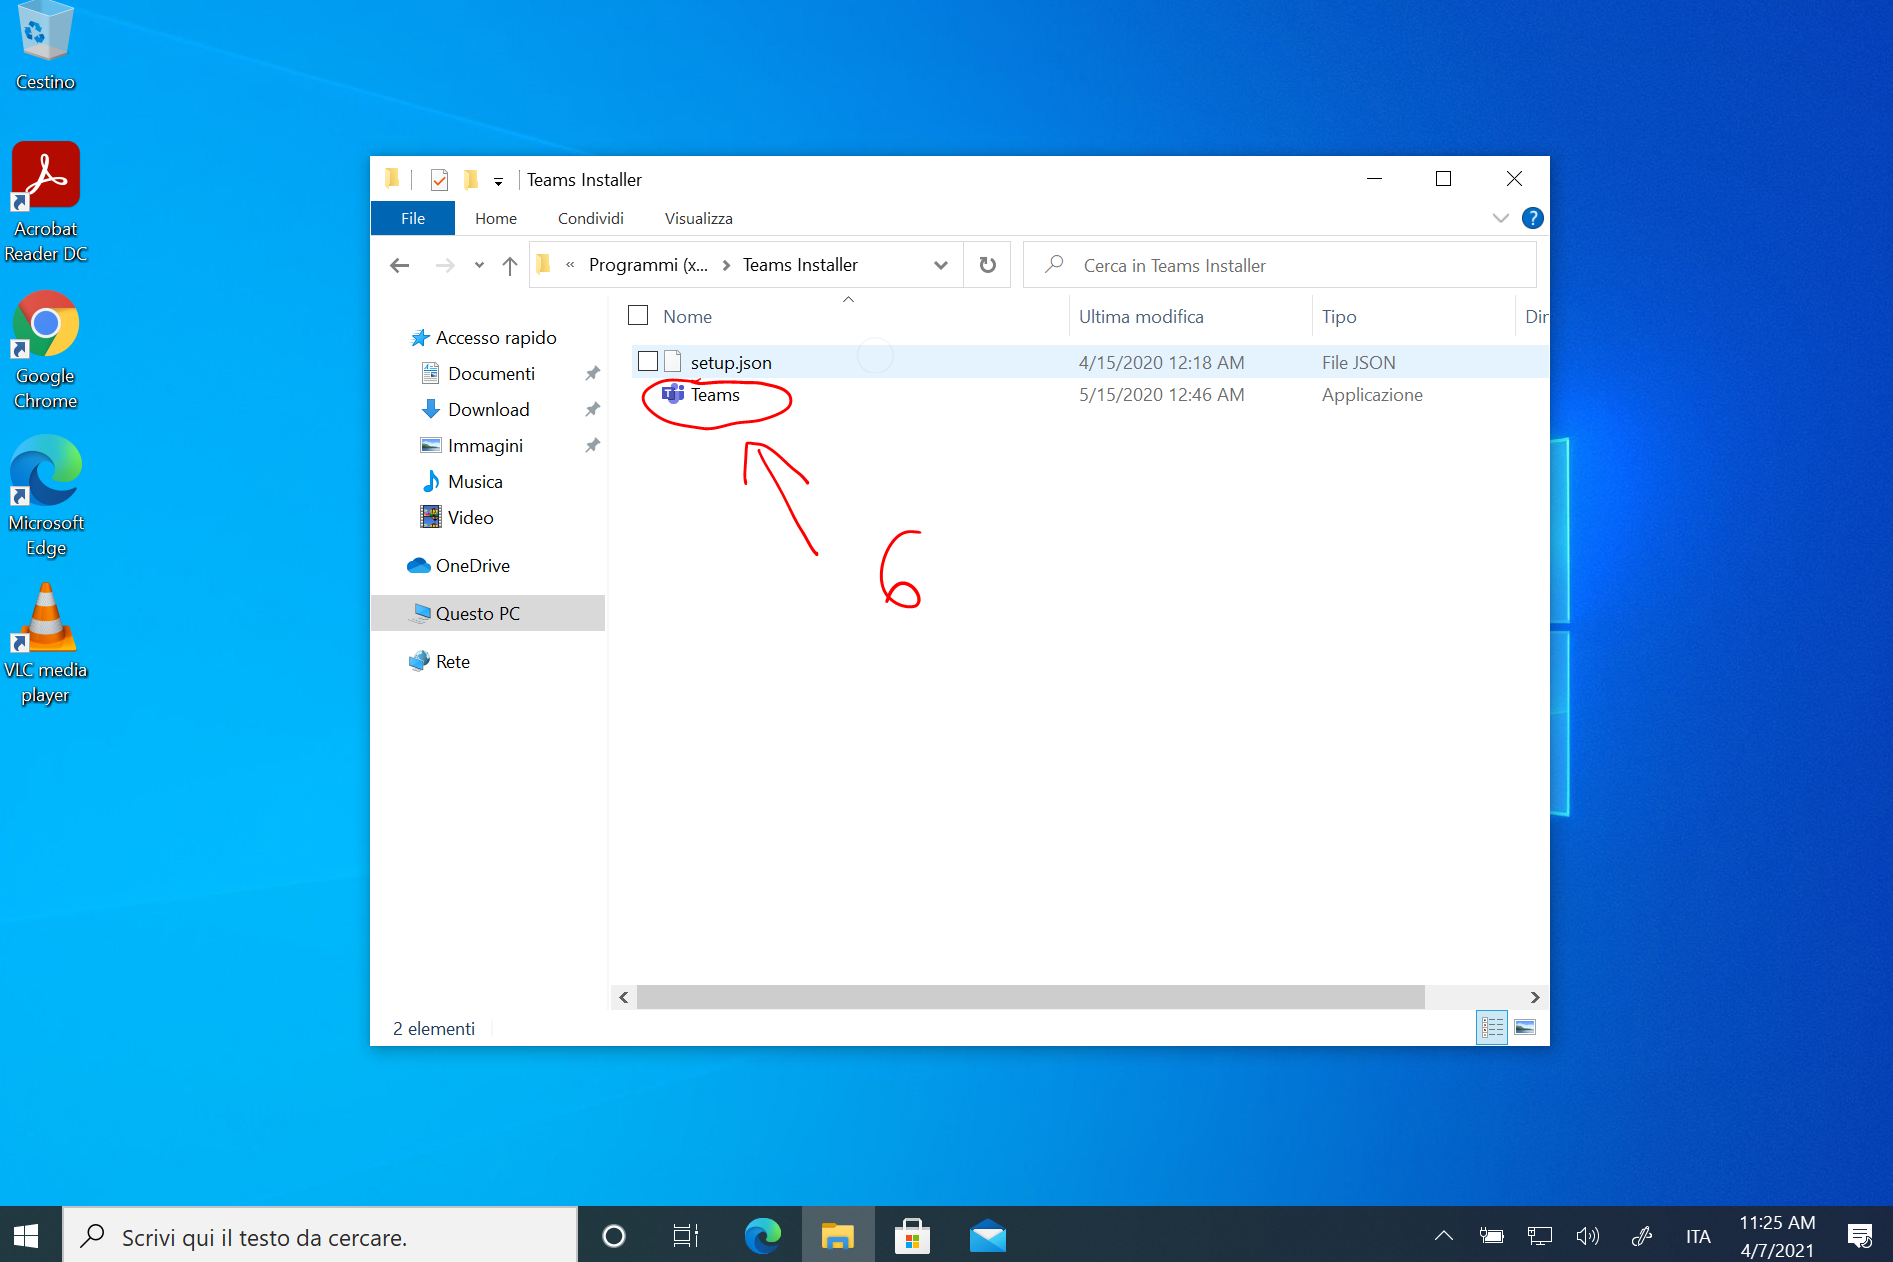Tick the setup.json file checkbox
This screenshot has width=1893, height=1262.
(648, 361)
